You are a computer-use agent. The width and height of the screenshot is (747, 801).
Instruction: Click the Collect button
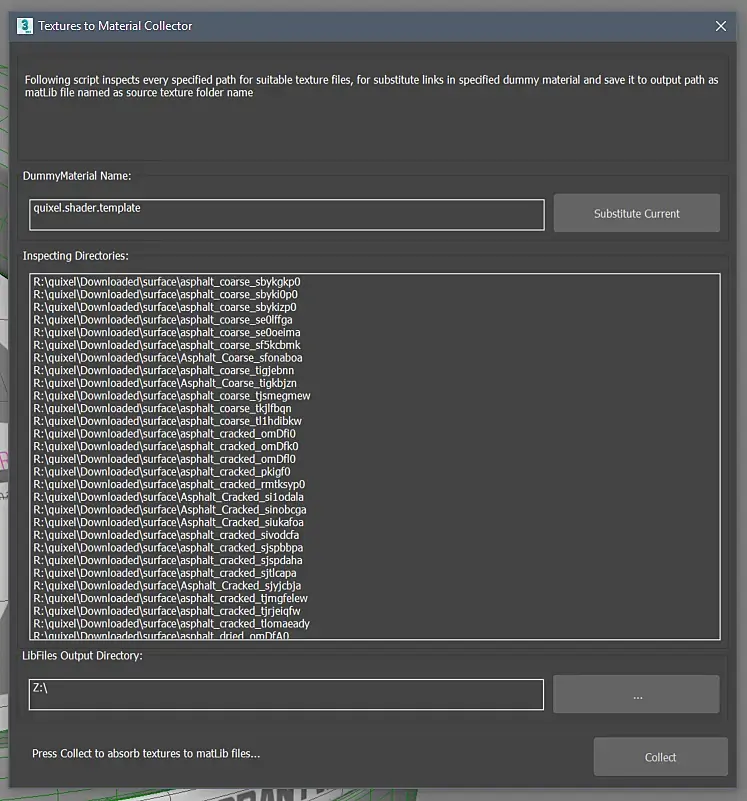tap(660, 757)
